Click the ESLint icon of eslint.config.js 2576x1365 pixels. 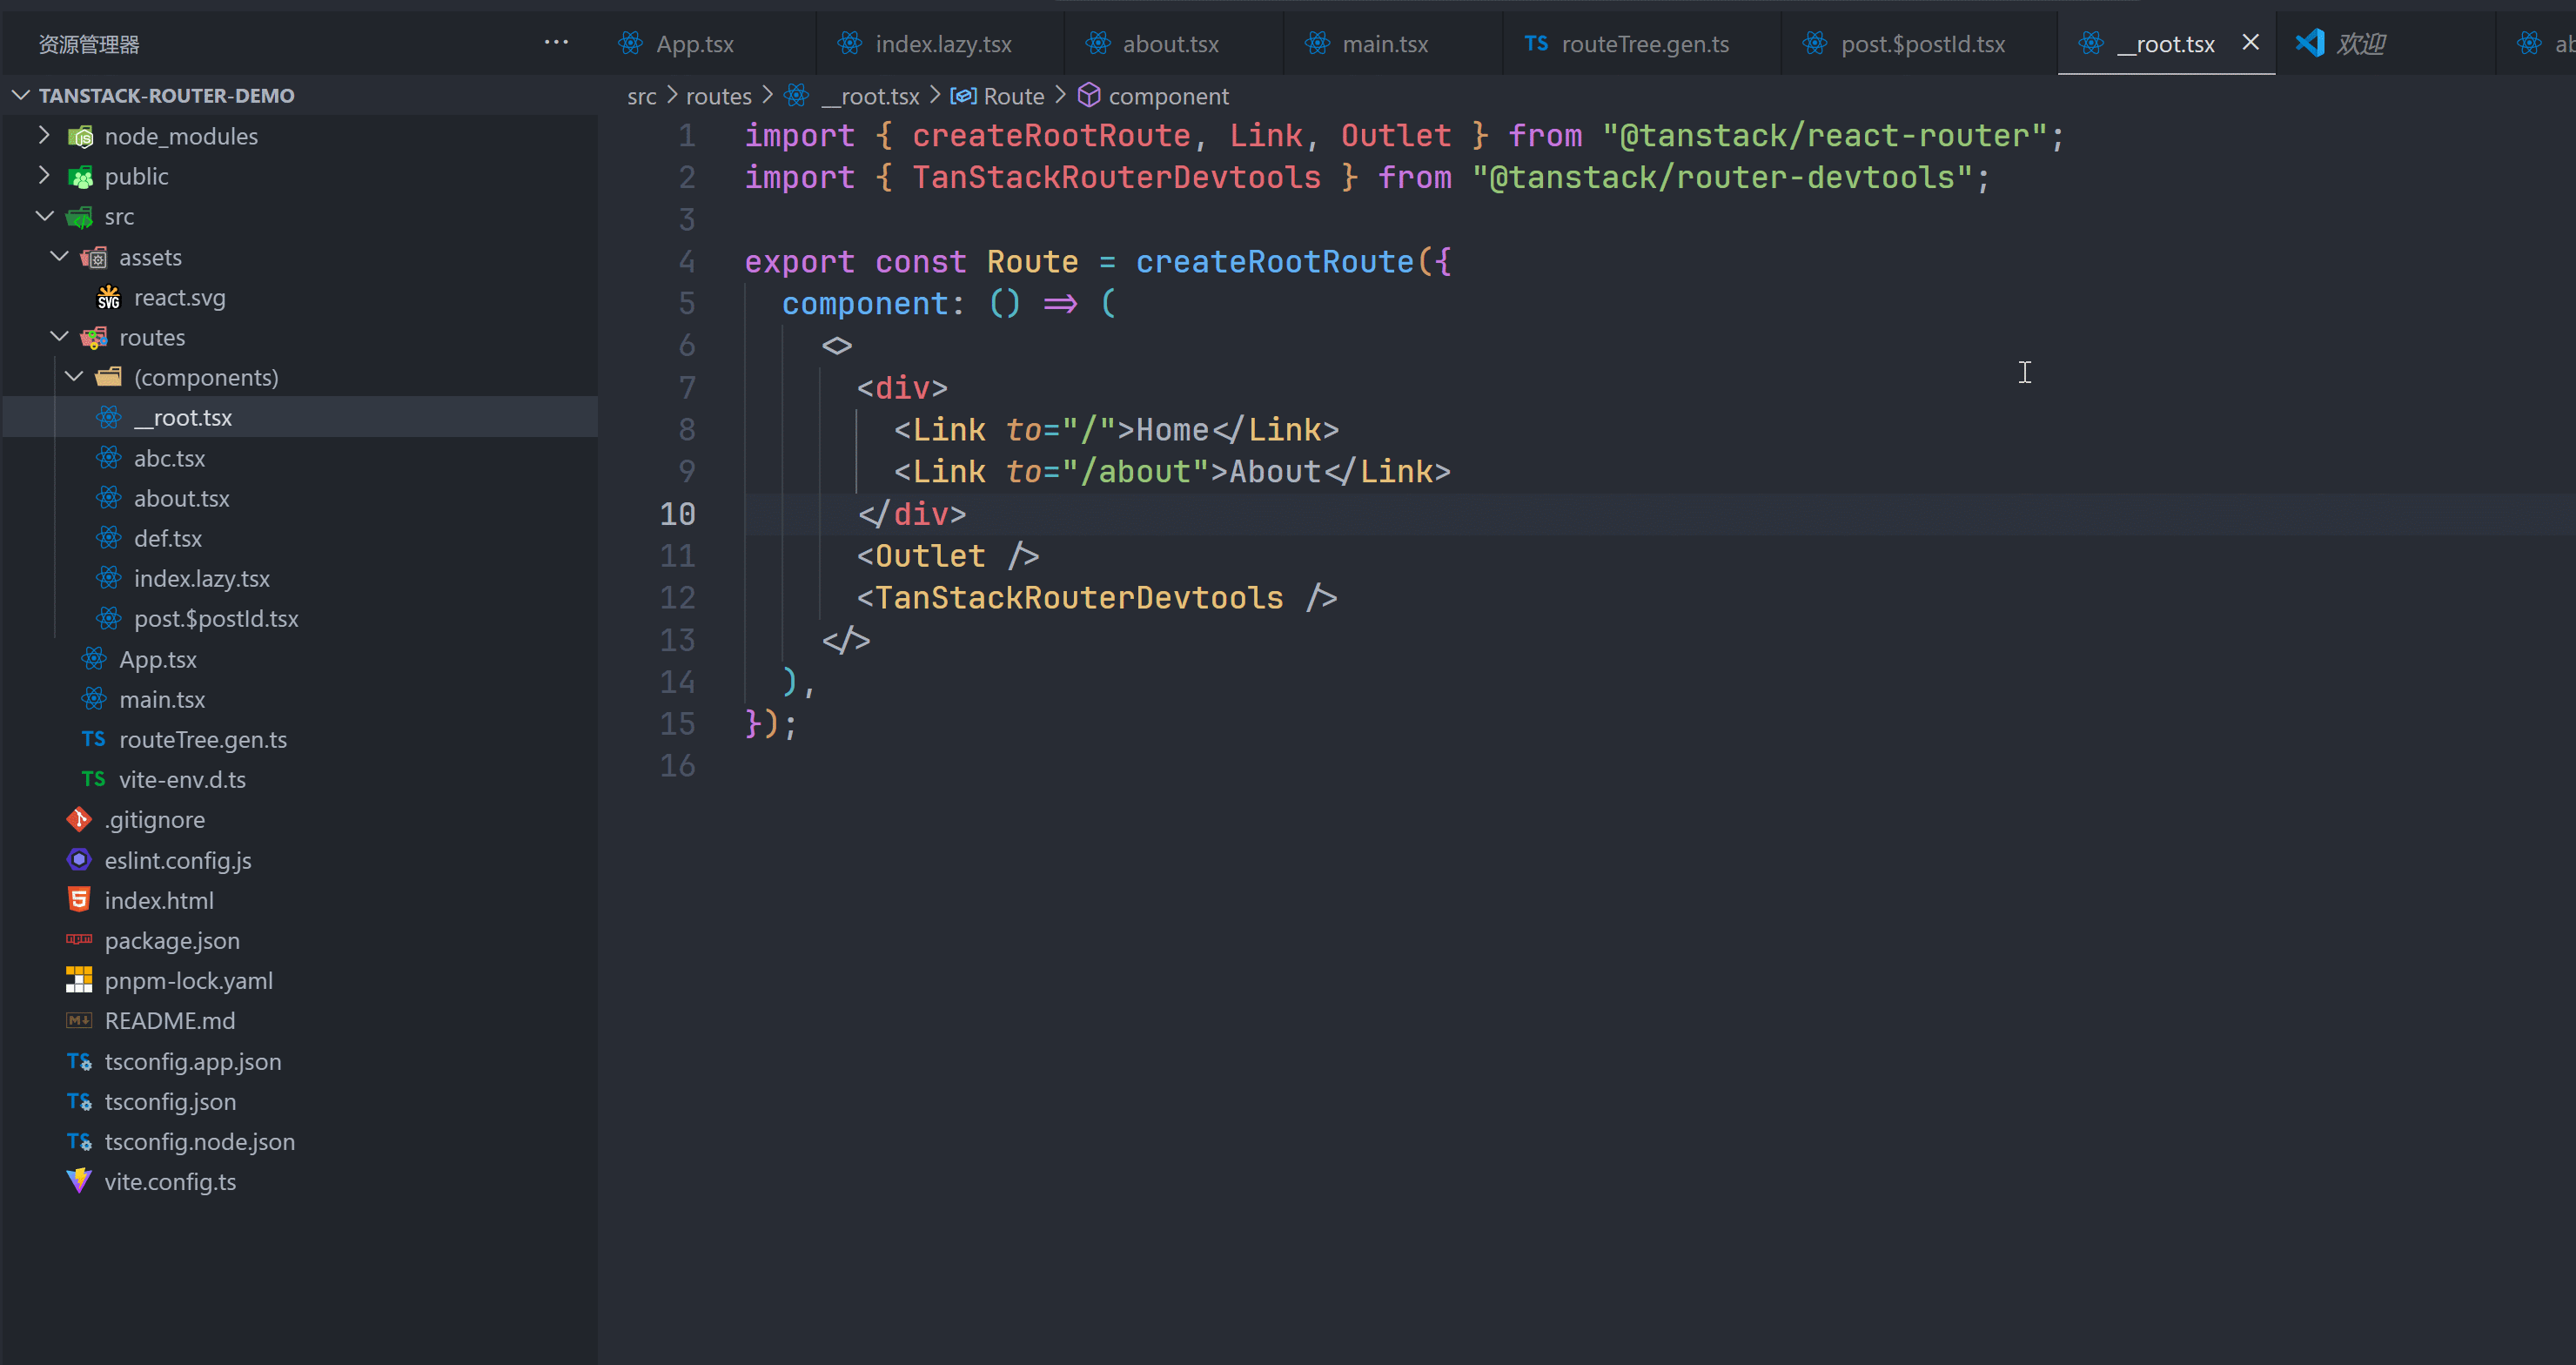pyautogui.click(x=79, y=860)
